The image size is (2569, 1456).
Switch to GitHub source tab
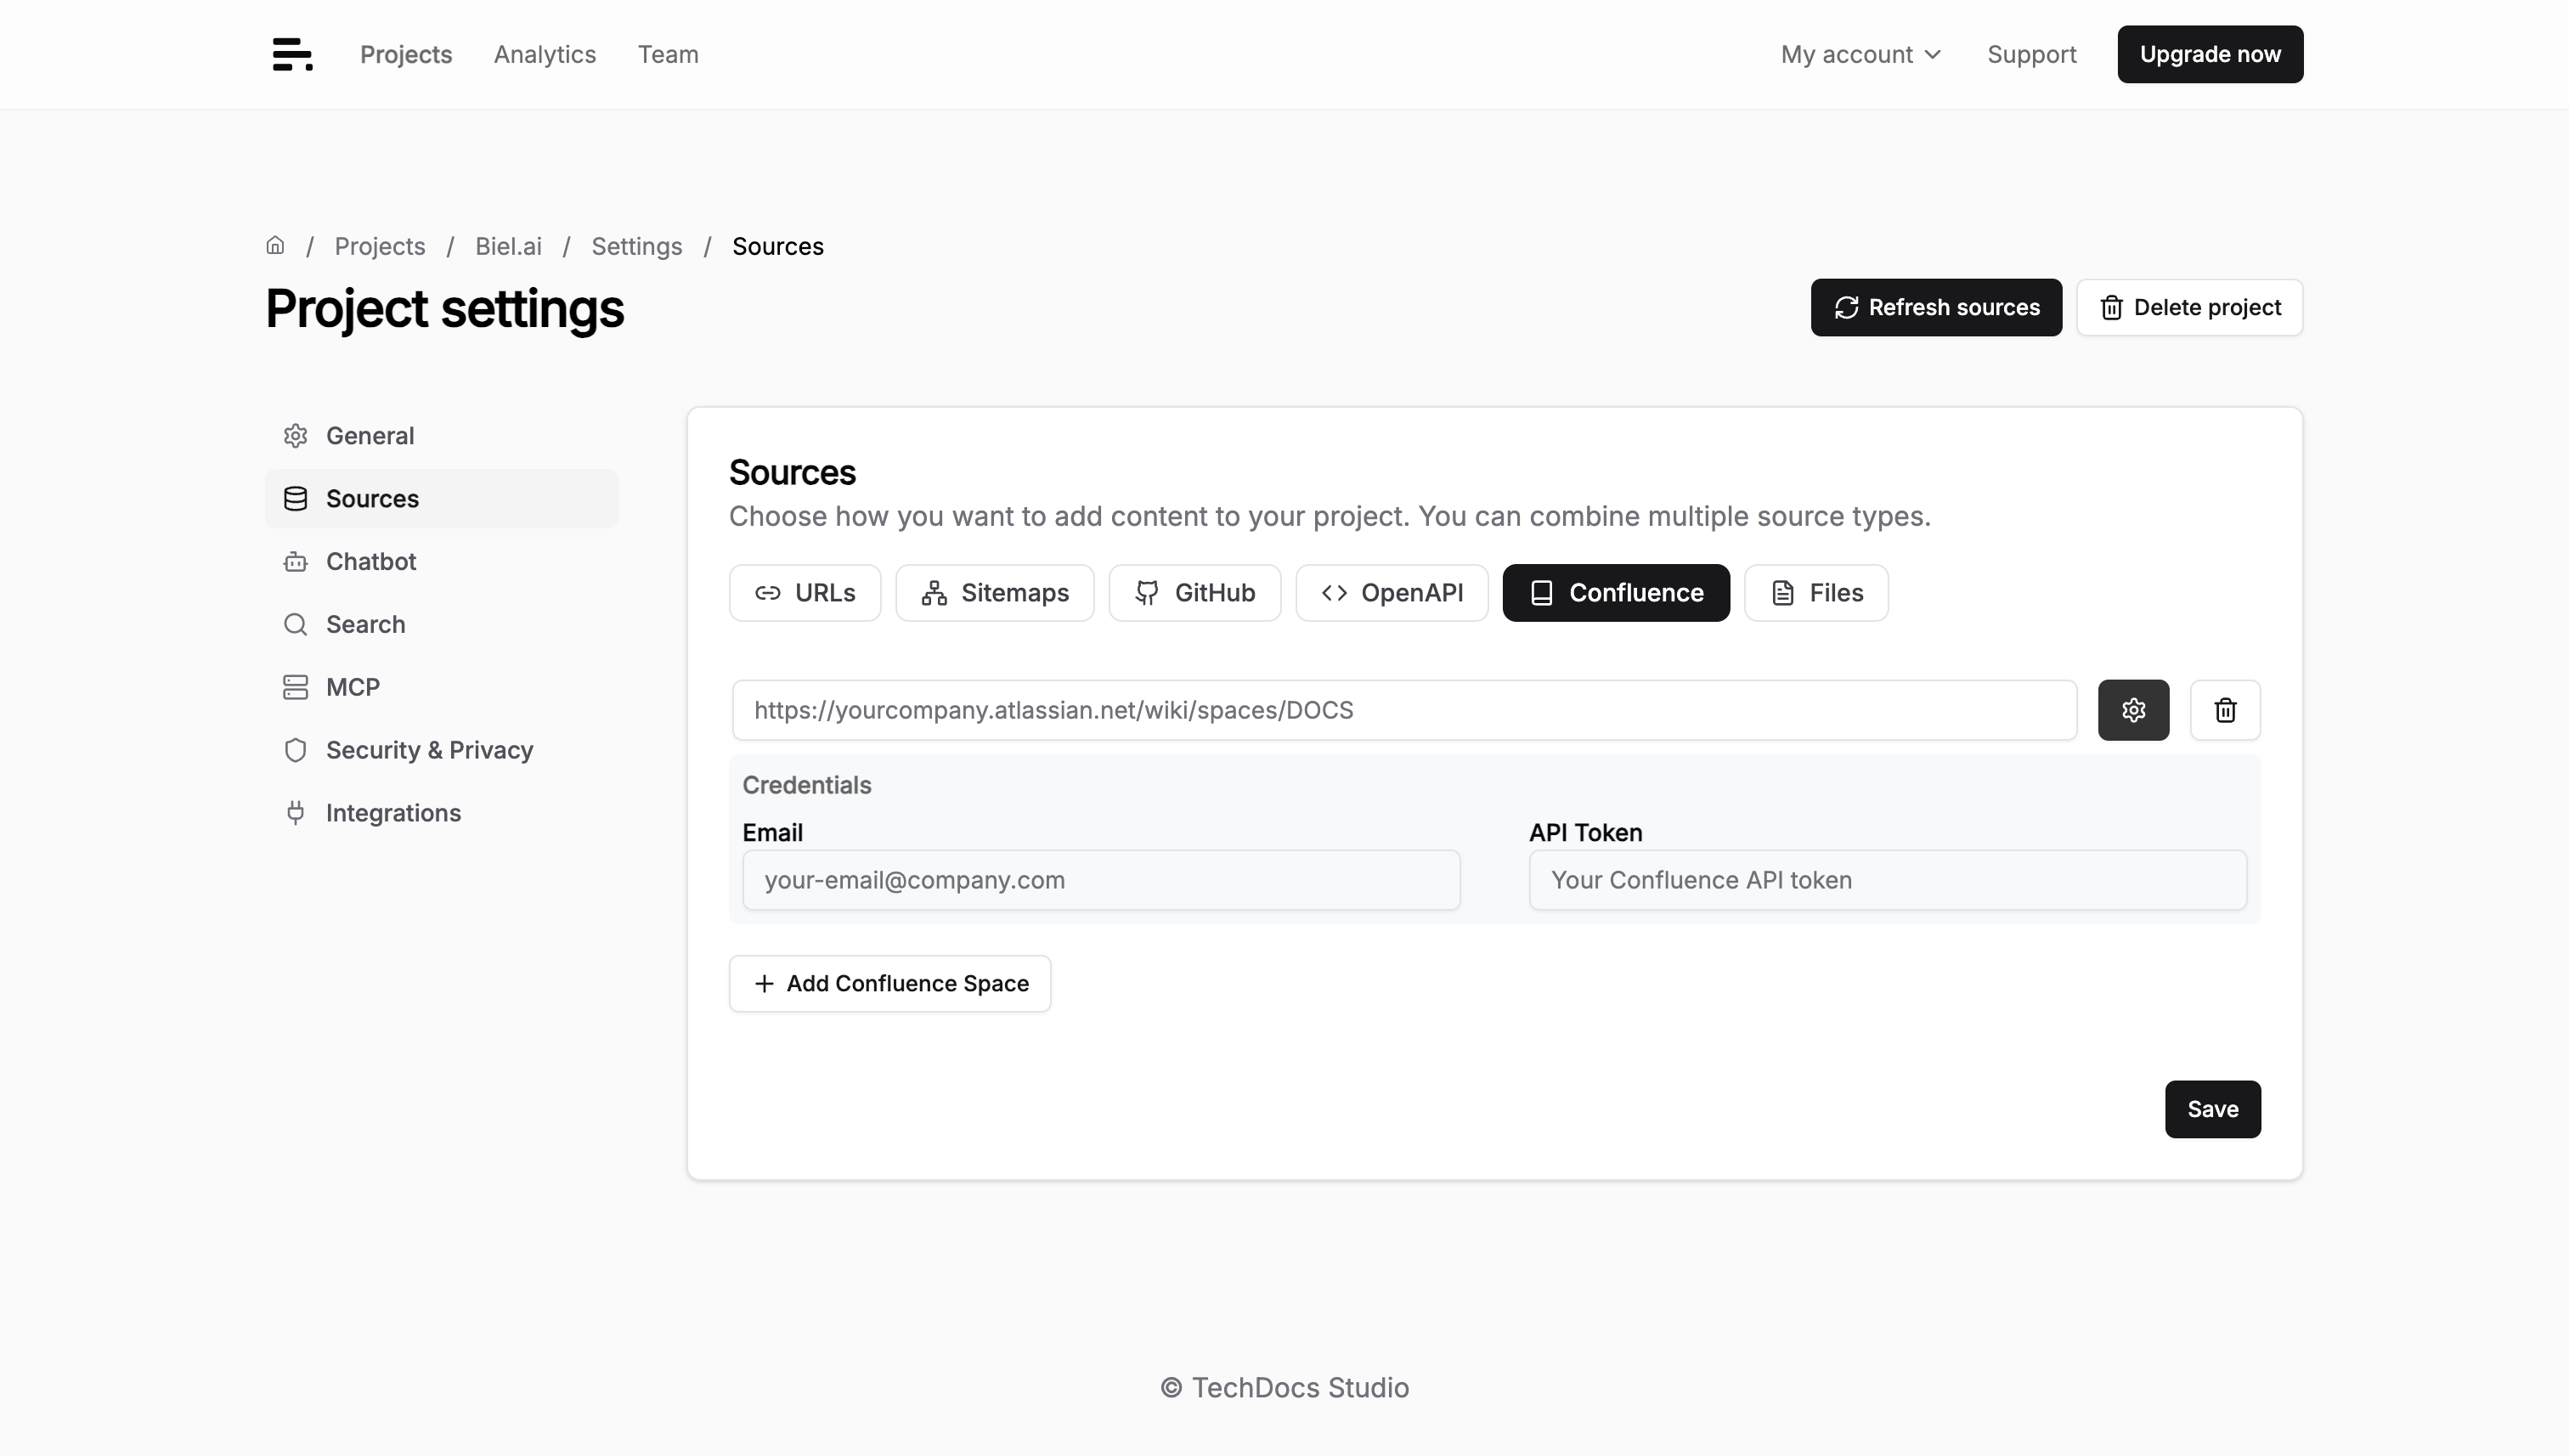[1194, 592]
